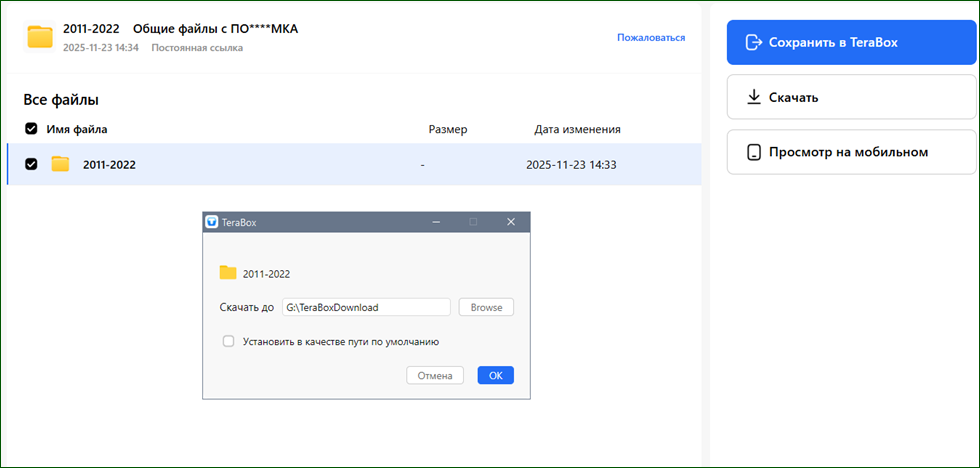Screen dimensions: 980x468
Task: Click the Скачать до label in dialog
Action: pos(247,307)
